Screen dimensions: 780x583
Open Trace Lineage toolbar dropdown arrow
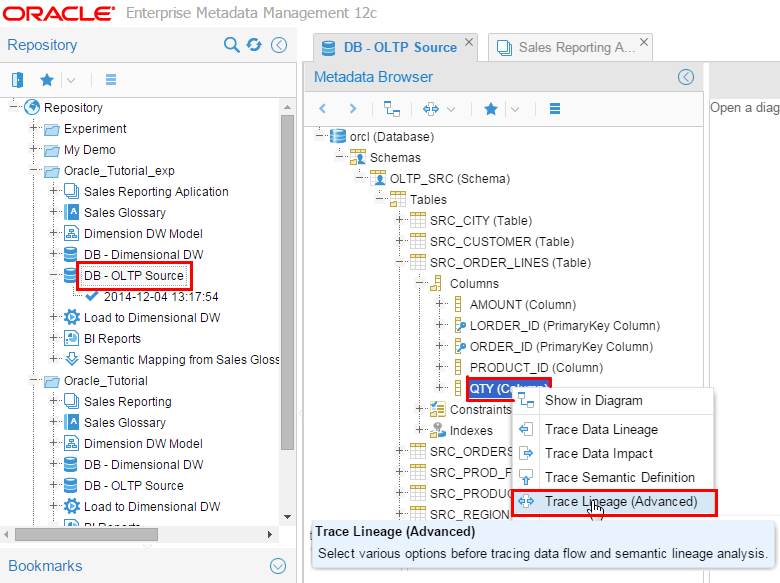coord(451,109)
